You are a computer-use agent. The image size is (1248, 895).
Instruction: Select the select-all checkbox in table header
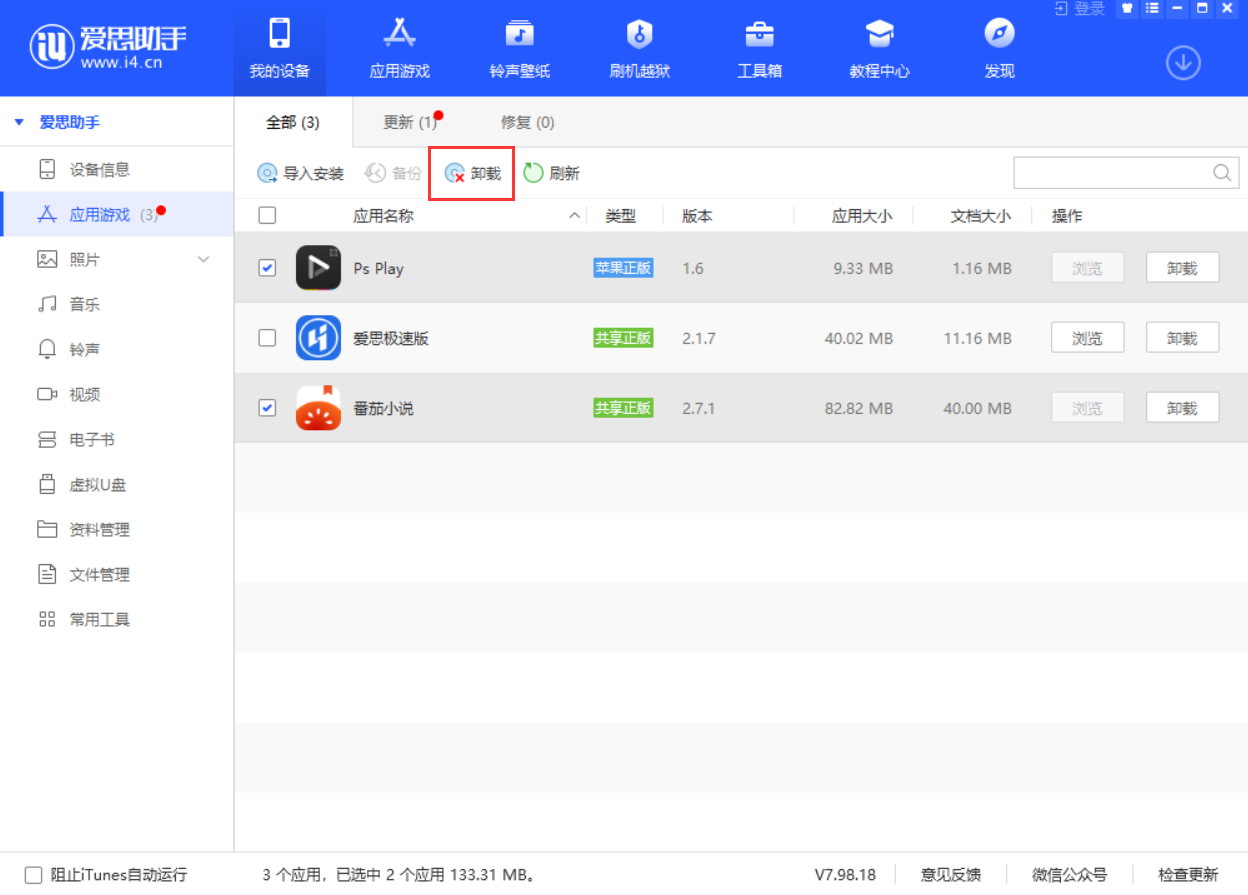click(x=265, y=215)
